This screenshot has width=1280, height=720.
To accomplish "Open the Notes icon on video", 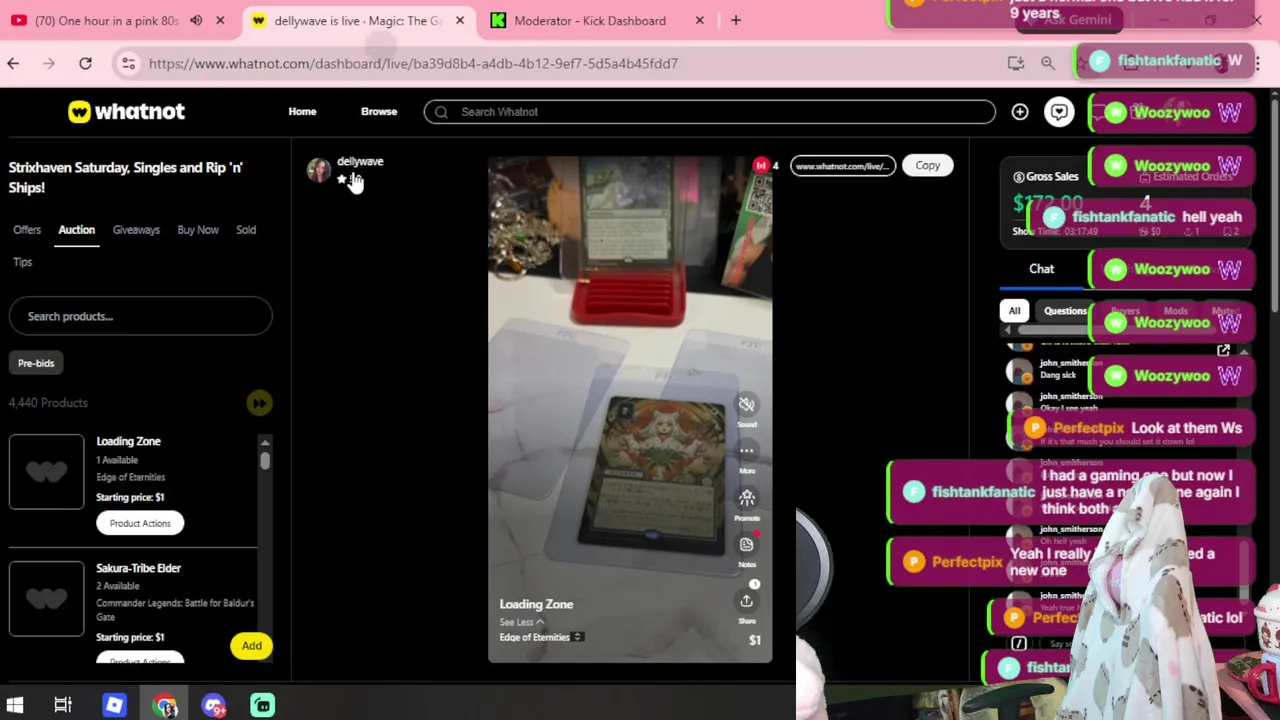I will pos(747,544).
